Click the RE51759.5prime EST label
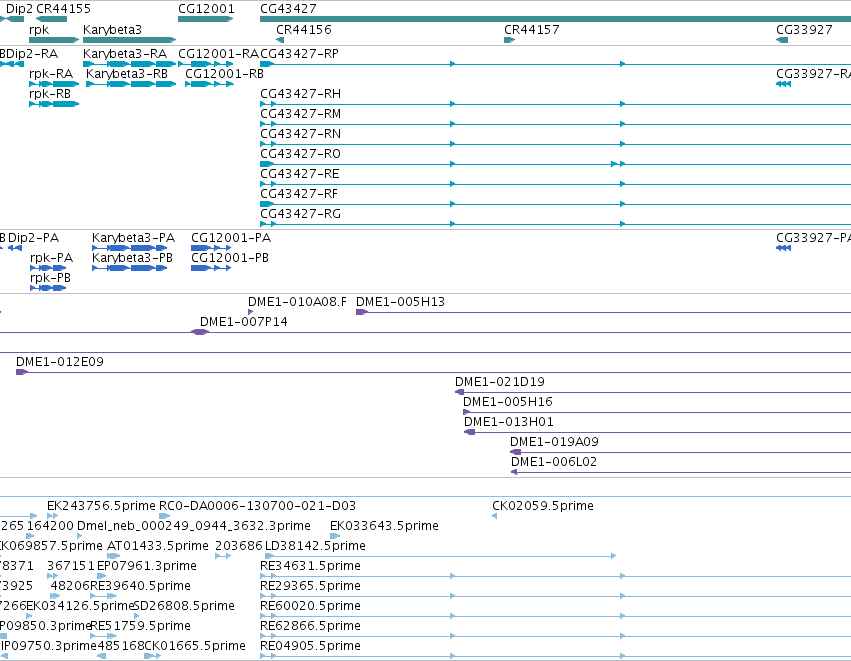This screenshot has width=851, height=661. tap(141, 627)
